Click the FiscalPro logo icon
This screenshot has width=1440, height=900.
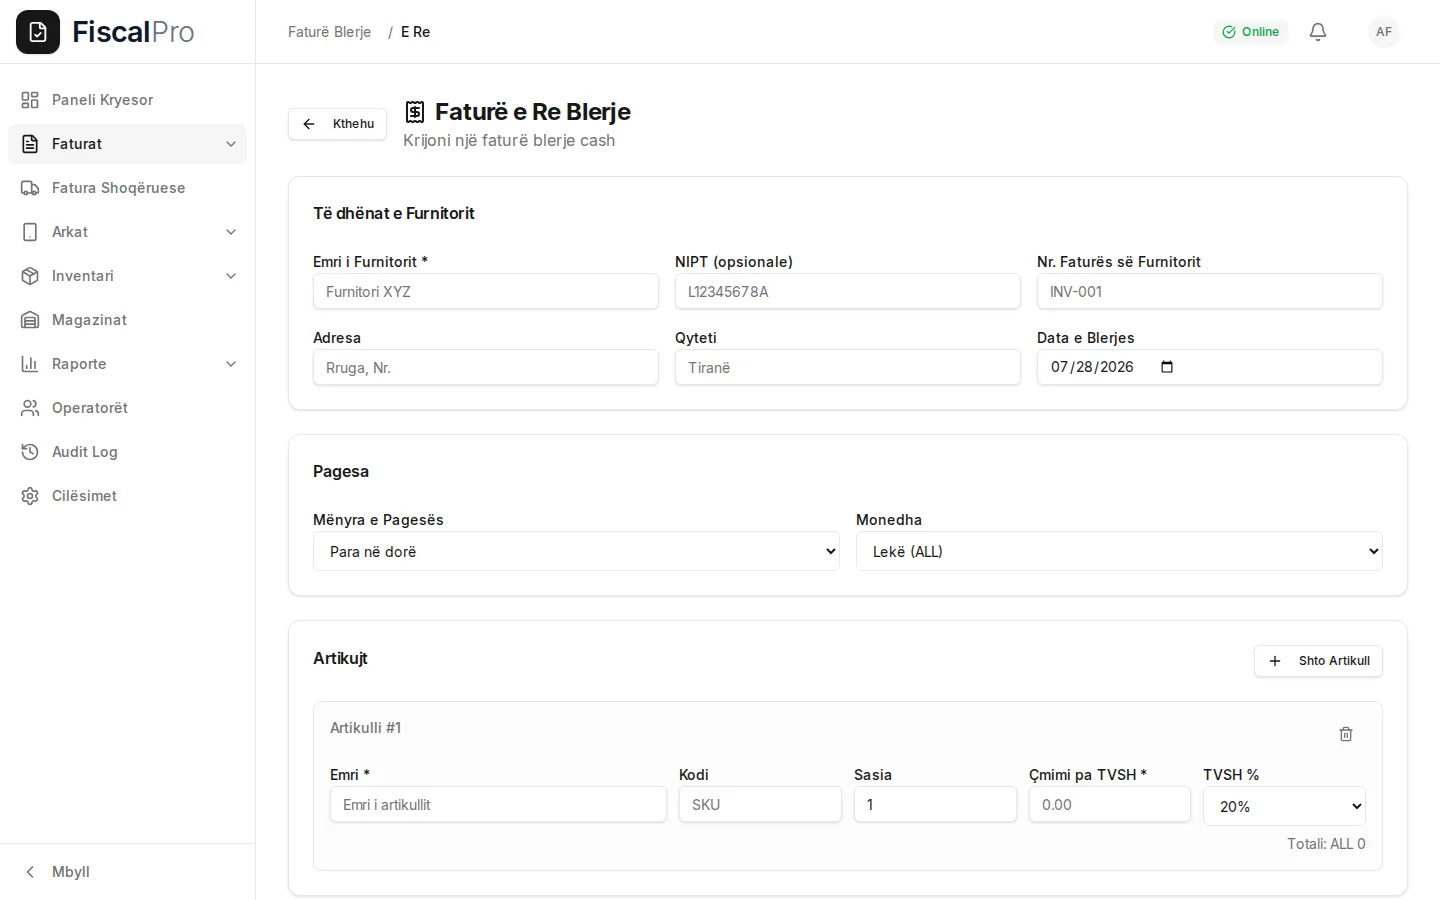coord(38,32)
